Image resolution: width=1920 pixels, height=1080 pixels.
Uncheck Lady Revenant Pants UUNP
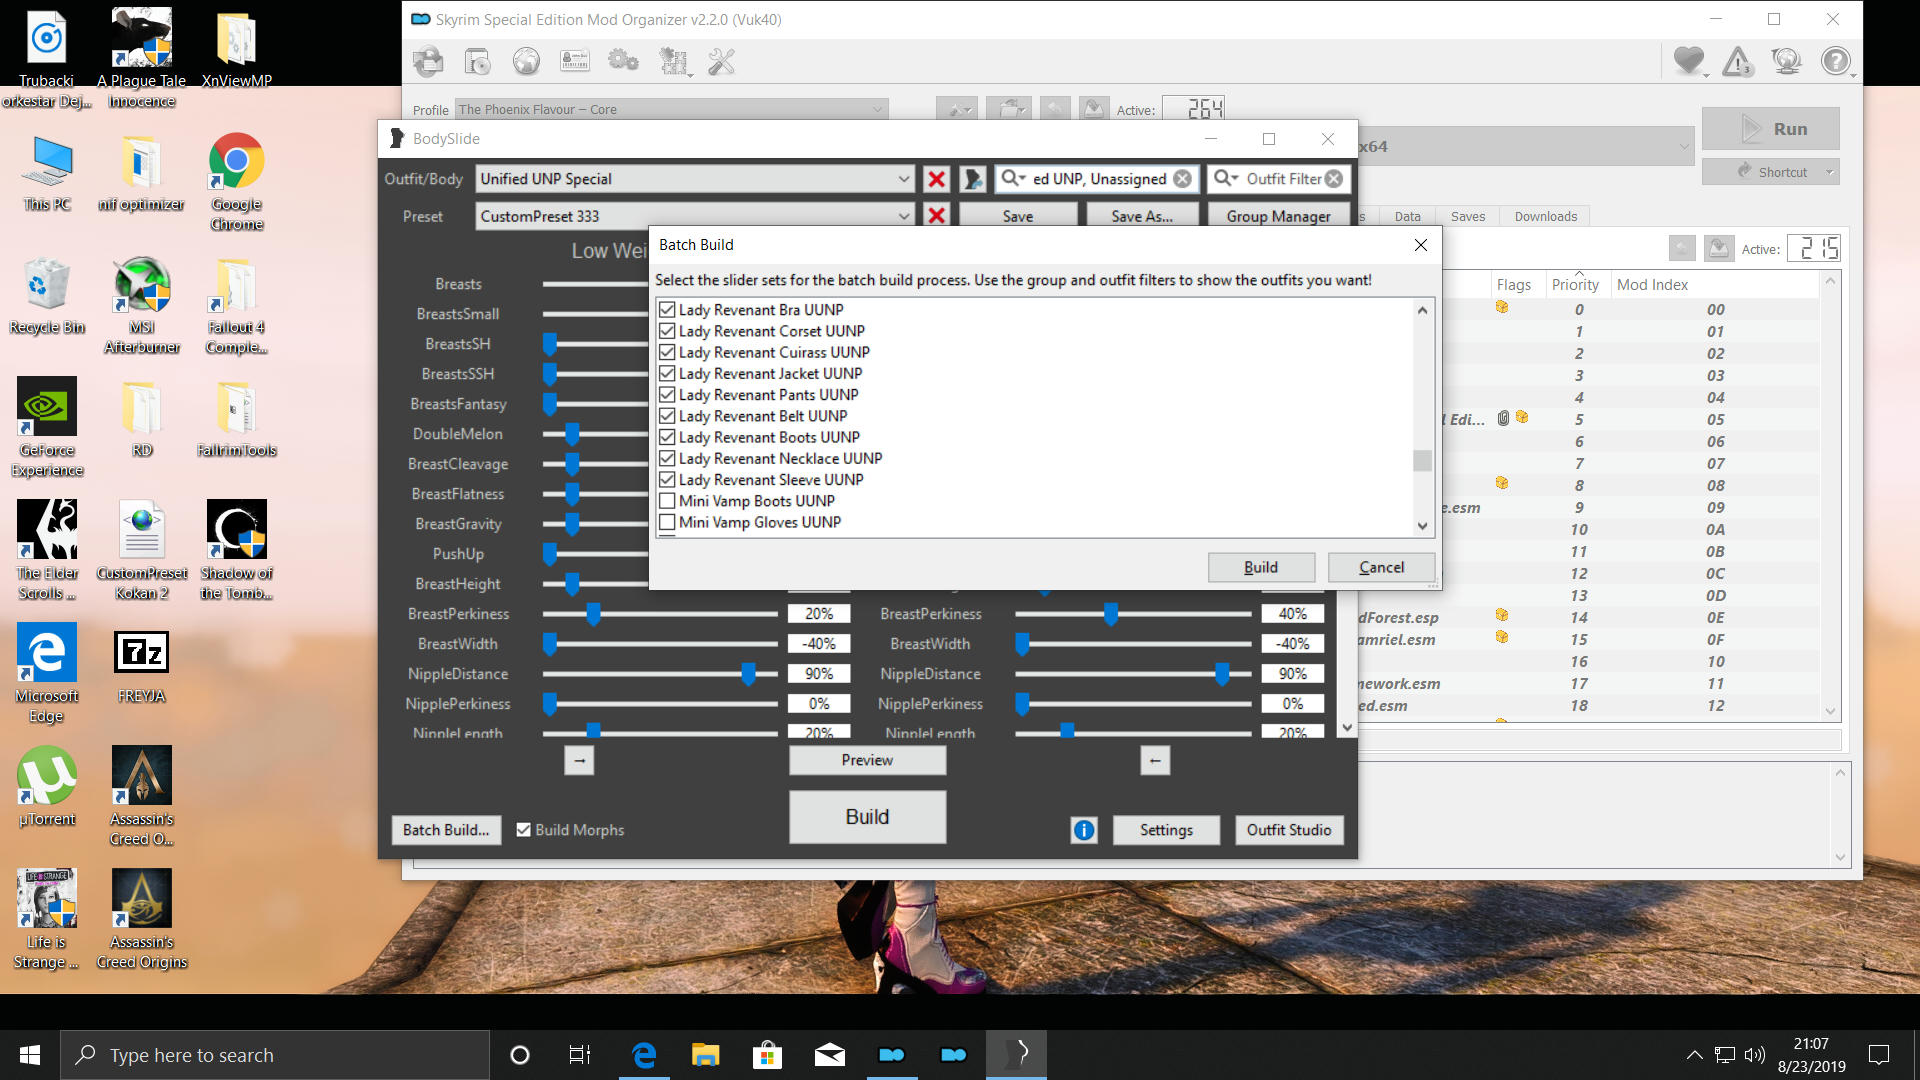pos(667,395)
